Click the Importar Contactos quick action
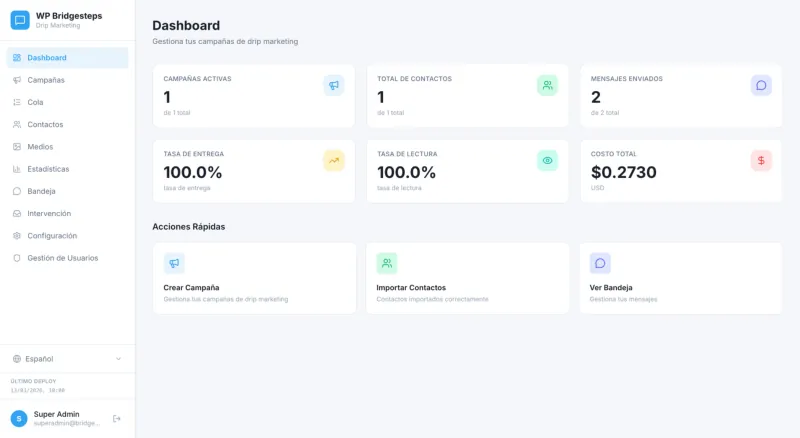800x438 pixels. click(x=467, y=278)
